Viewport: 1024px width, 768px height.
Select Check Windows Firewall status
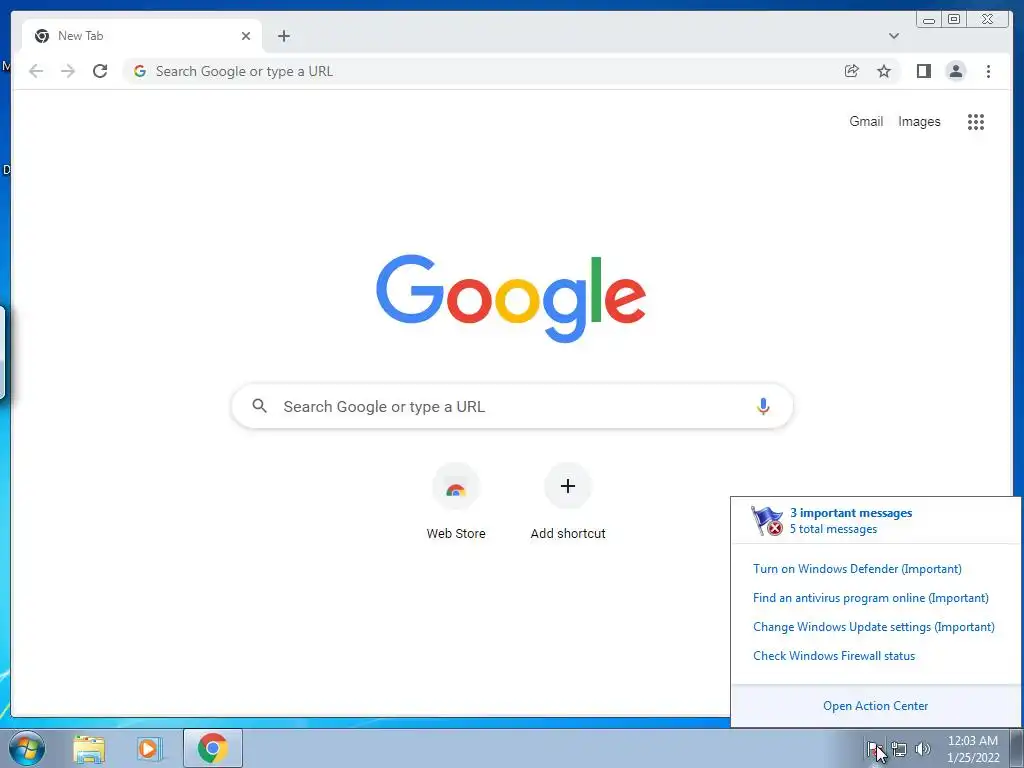(x=834, y=656)
